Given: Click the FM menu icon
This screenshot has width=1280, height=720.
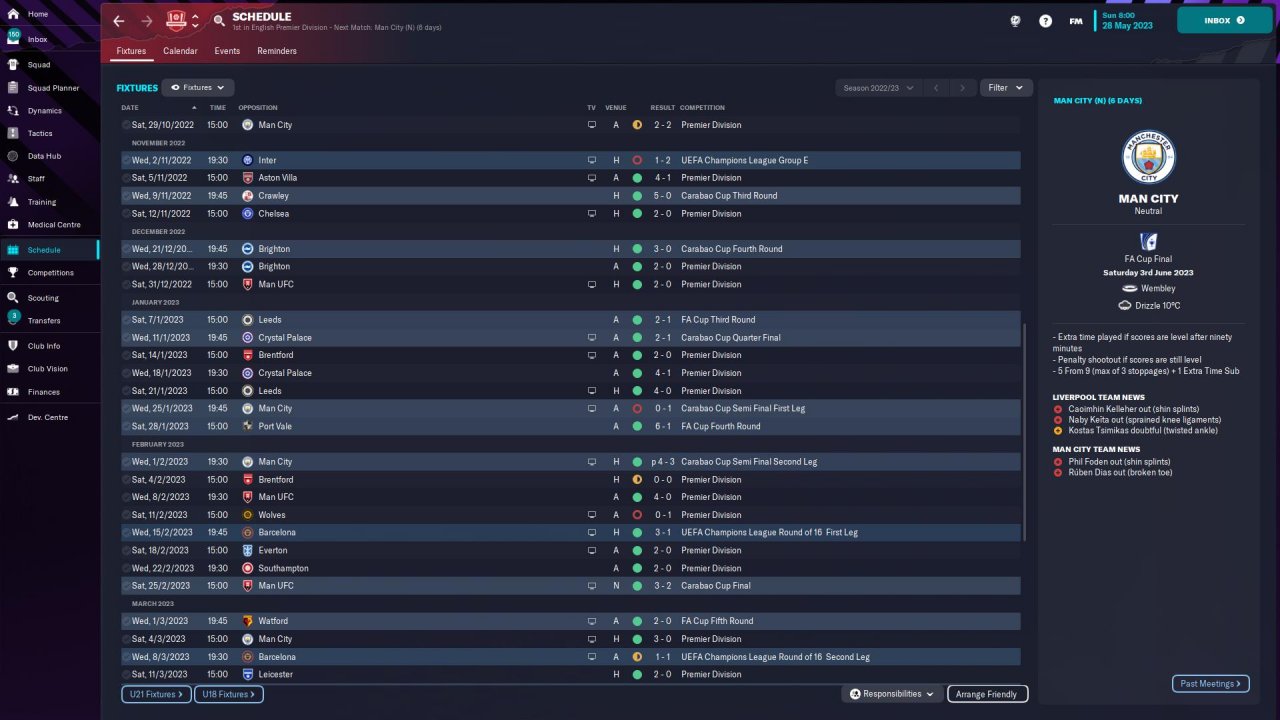Looking at the screenshot, I should point(1076,21).
